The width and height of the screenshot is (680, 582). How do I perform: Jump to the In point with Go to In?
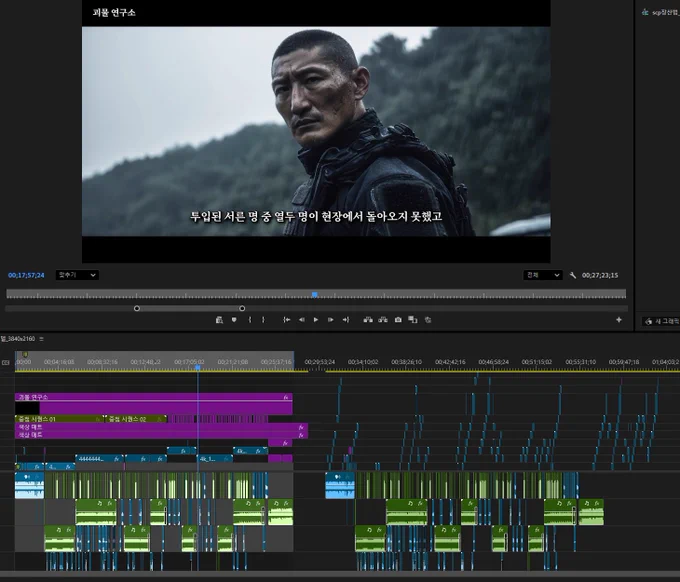point(287,320)
